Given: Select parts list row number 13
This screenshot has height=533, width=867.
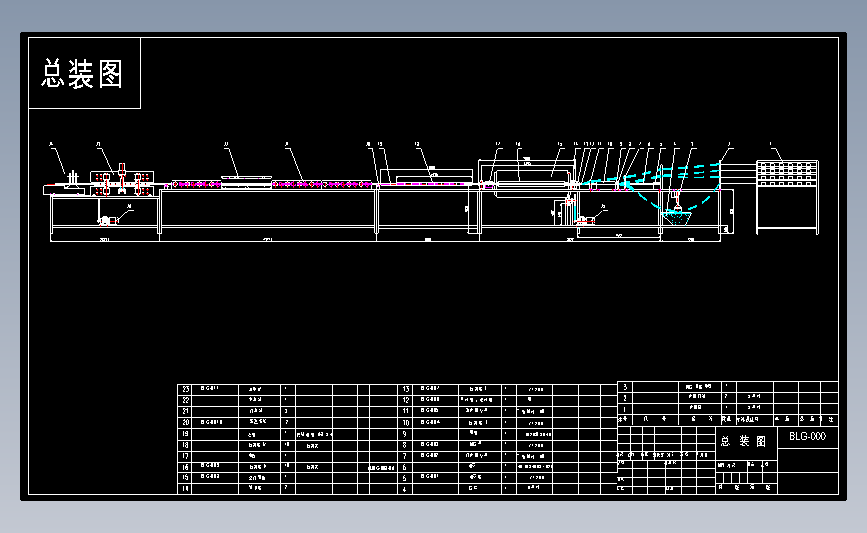Looking at the screenshot, I should (508, 389).
